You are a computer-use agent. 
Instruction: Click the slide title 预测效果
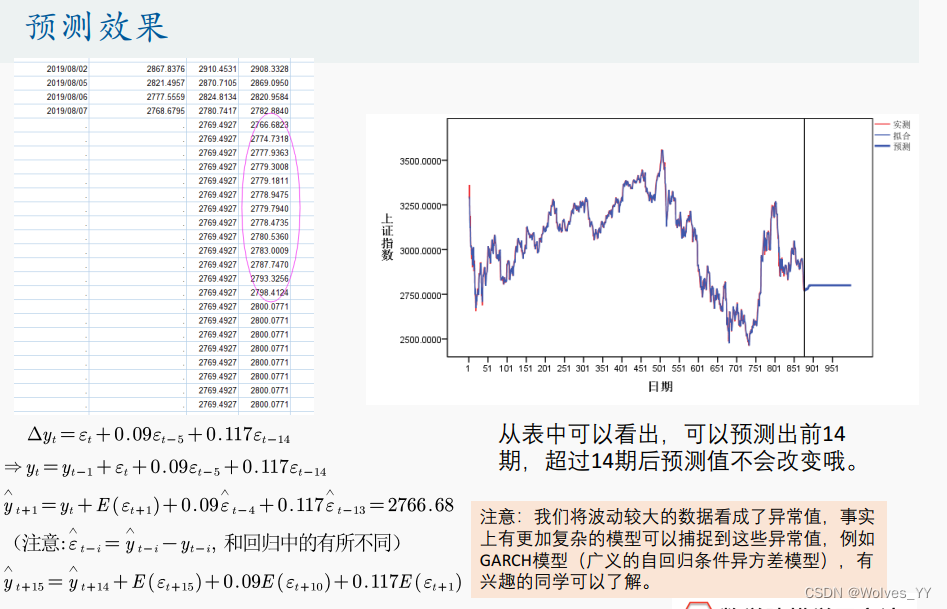(97, 27)
